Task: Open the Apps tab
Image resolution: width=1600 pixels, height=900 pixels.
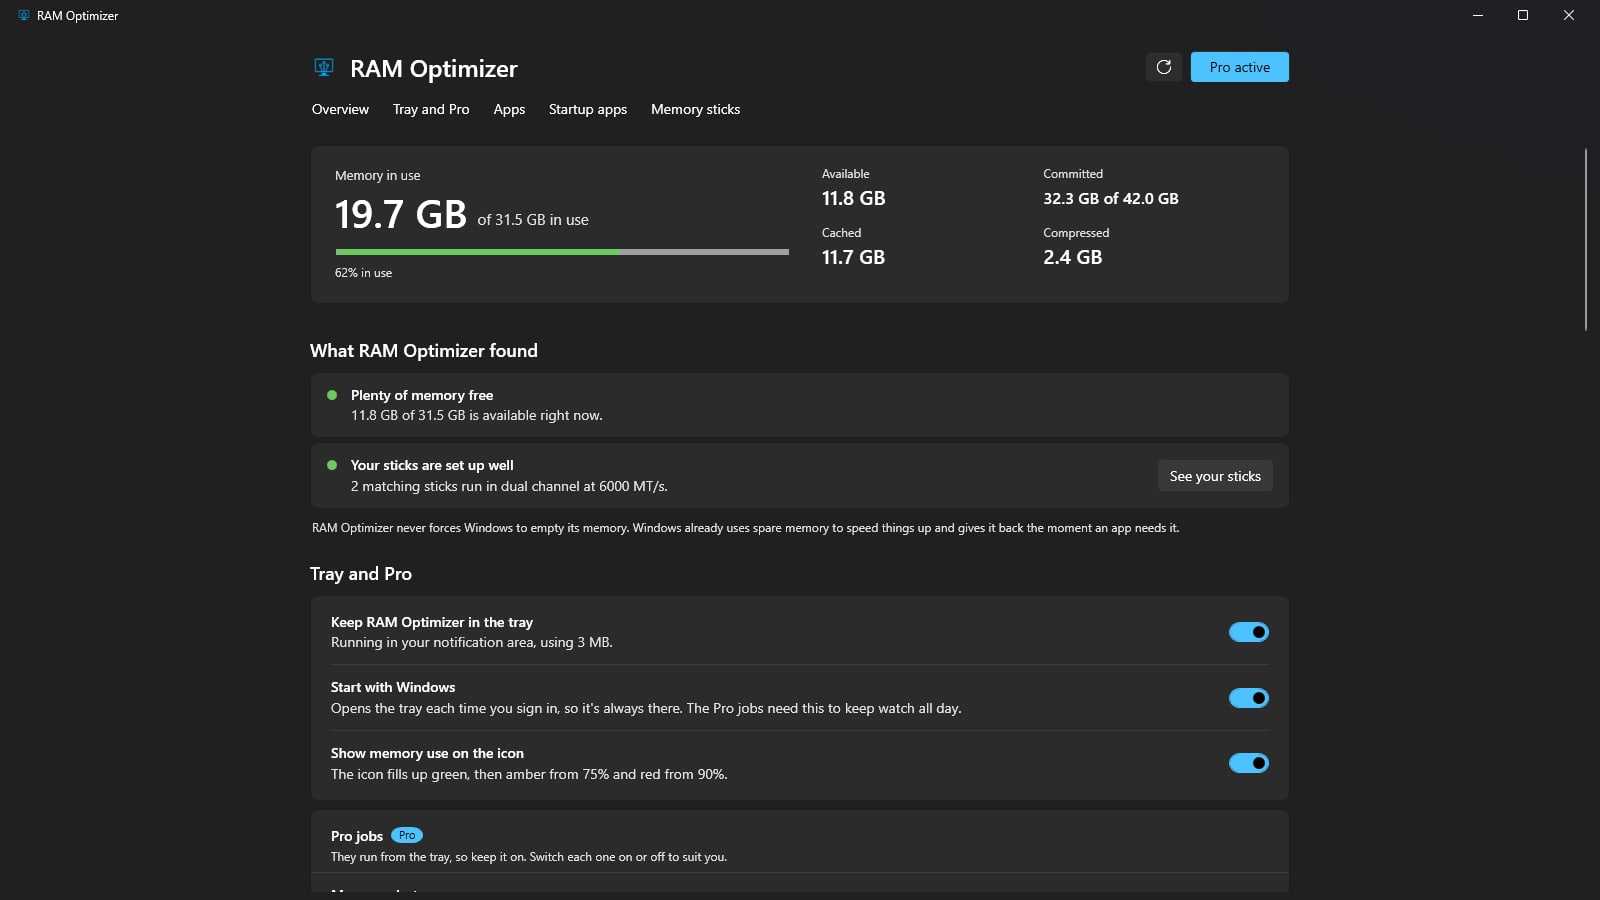Action: click(509, 109)
